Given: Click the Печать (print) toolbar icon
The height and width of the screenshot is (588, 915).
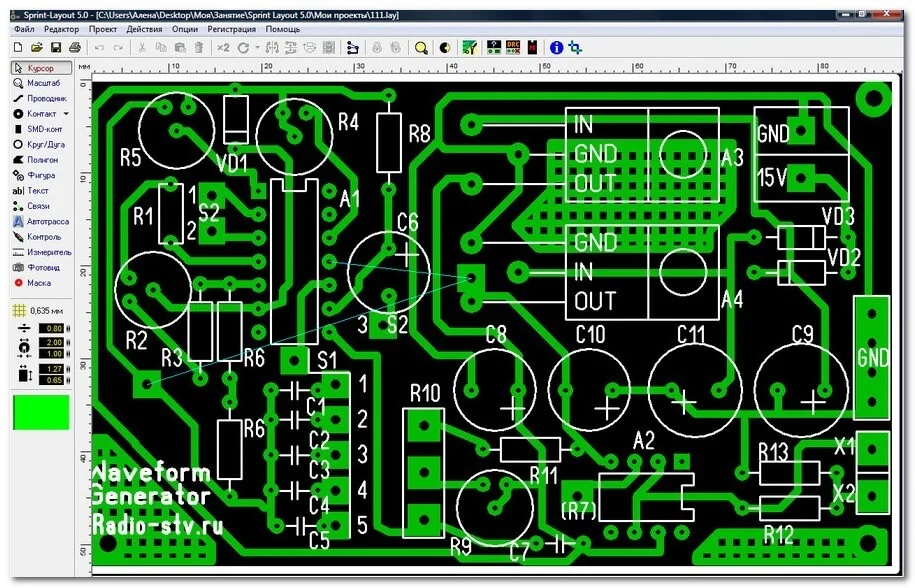Looking at the screenshot, I should [73, 47].
